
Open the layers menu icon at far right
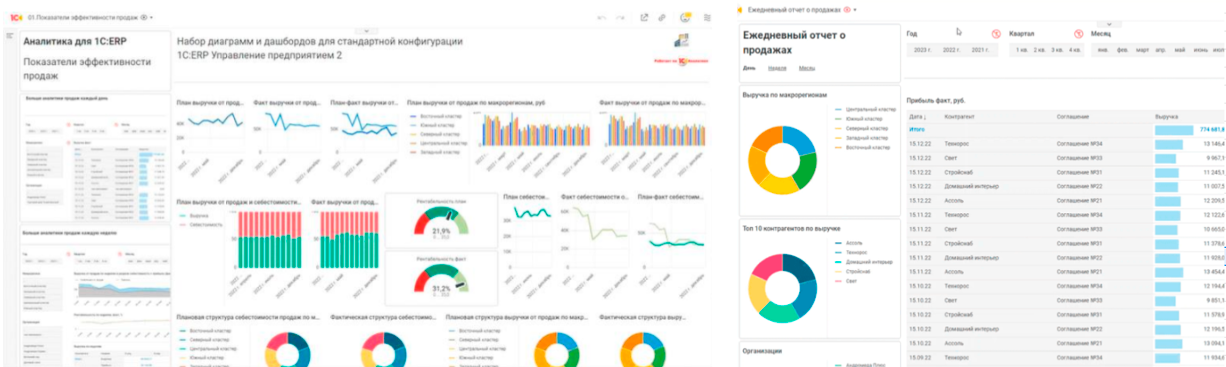pos(706,17)
